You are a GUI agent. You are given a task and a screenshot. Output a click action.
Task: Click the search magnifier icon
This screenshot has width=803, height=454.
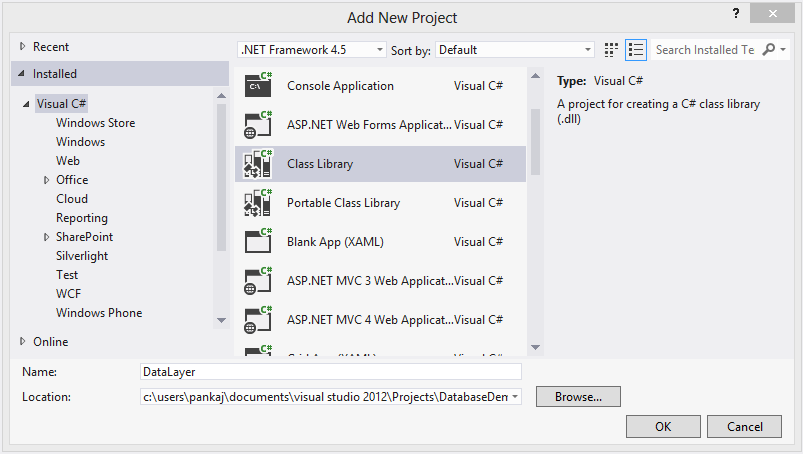pos(769,50)
